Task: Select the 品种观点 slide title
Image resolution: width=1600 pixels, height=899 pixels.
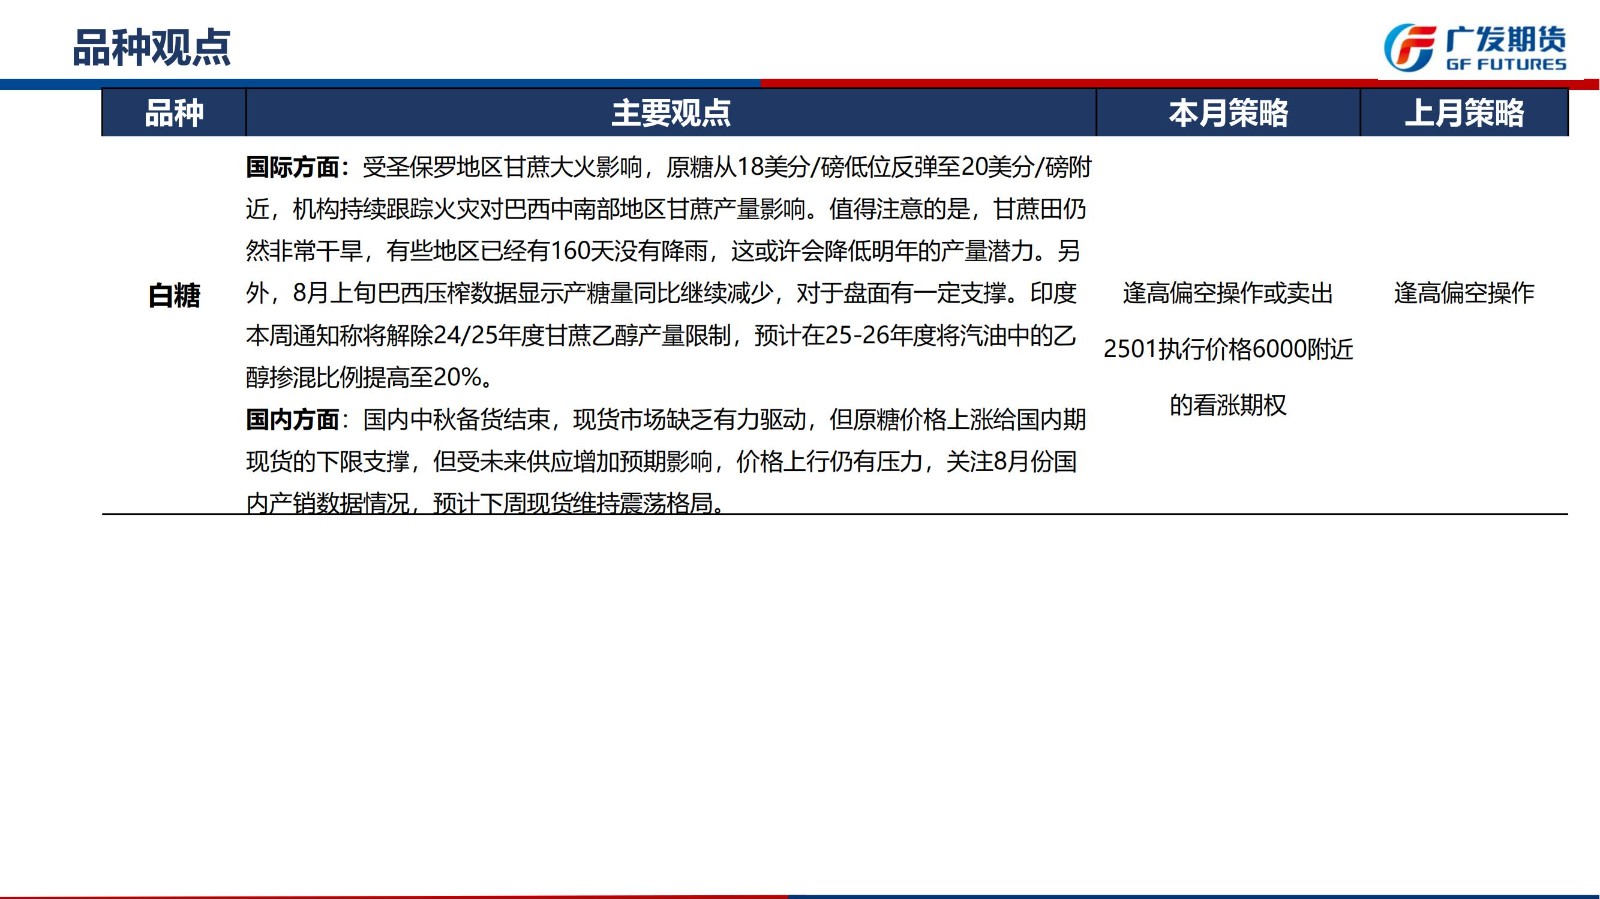Action: [152, 48]
